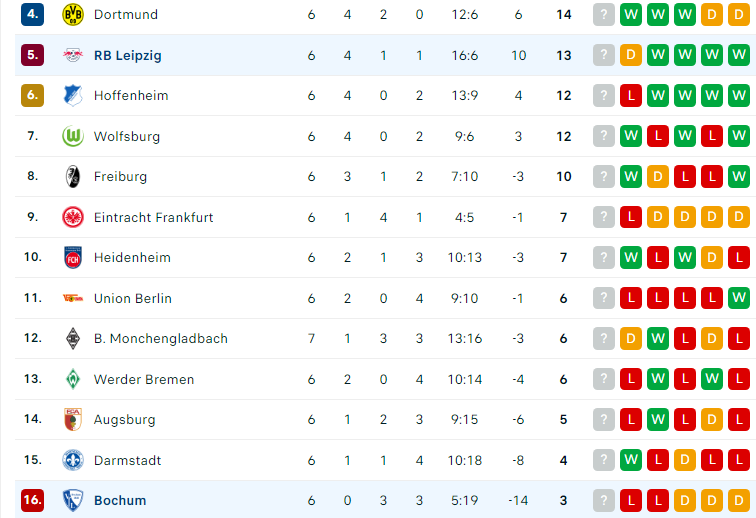Click Bochum's upcoming match question mark badge
The image size is (756, 518).
point(604,501)
